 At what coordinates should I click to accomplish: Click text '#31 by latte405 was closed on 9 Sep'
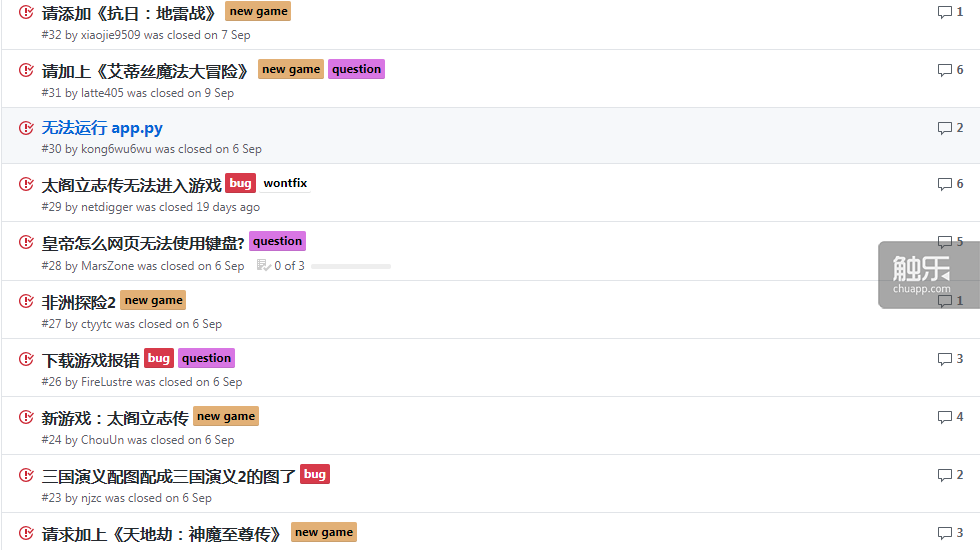coord(138,93)
